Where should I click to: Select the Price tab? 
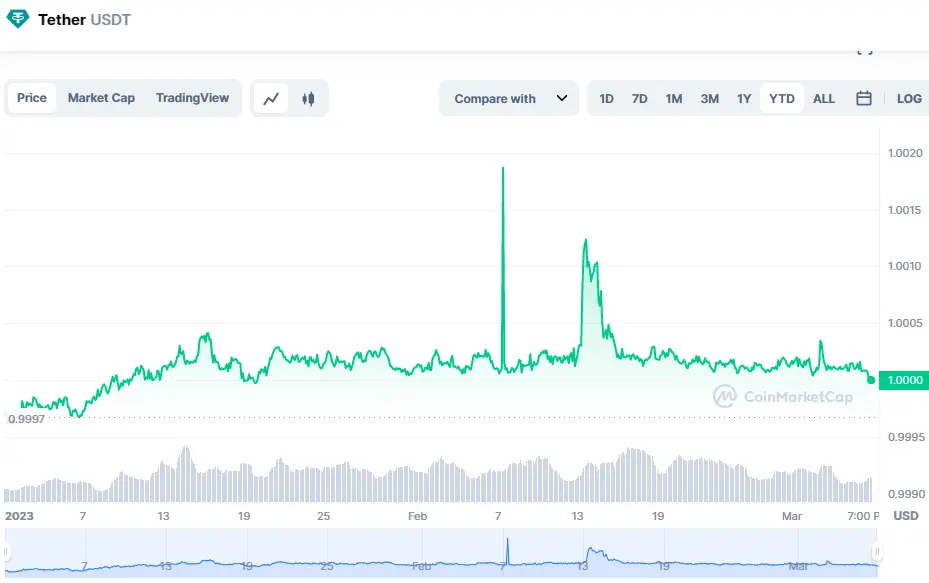31,98
